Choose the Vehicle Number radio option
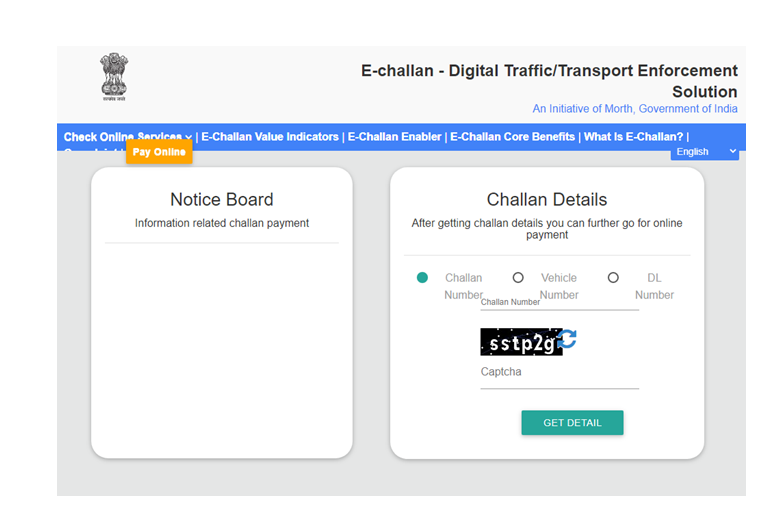The image size is (782, 527). point(518,278)
